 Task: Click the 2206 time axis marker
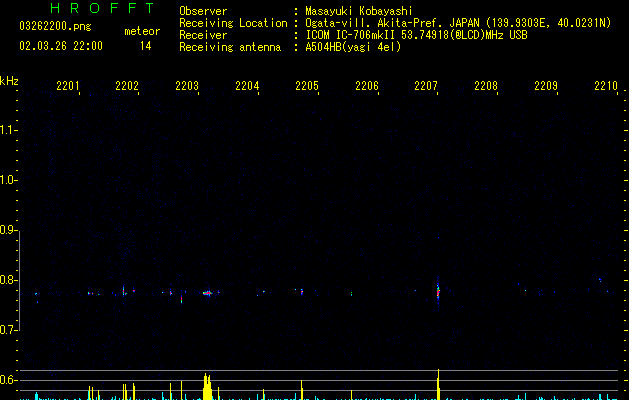(x=367, y=86)
